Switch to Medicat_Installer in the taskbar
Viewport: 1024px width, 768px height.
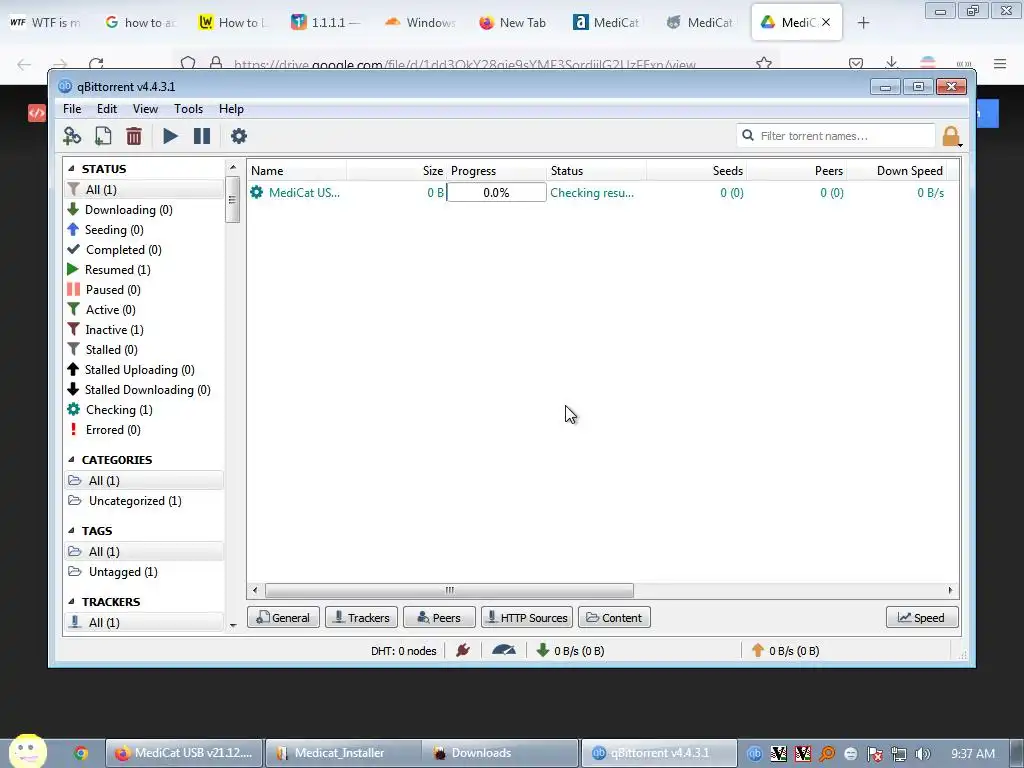pyautogui.click(x=342, y=753)
